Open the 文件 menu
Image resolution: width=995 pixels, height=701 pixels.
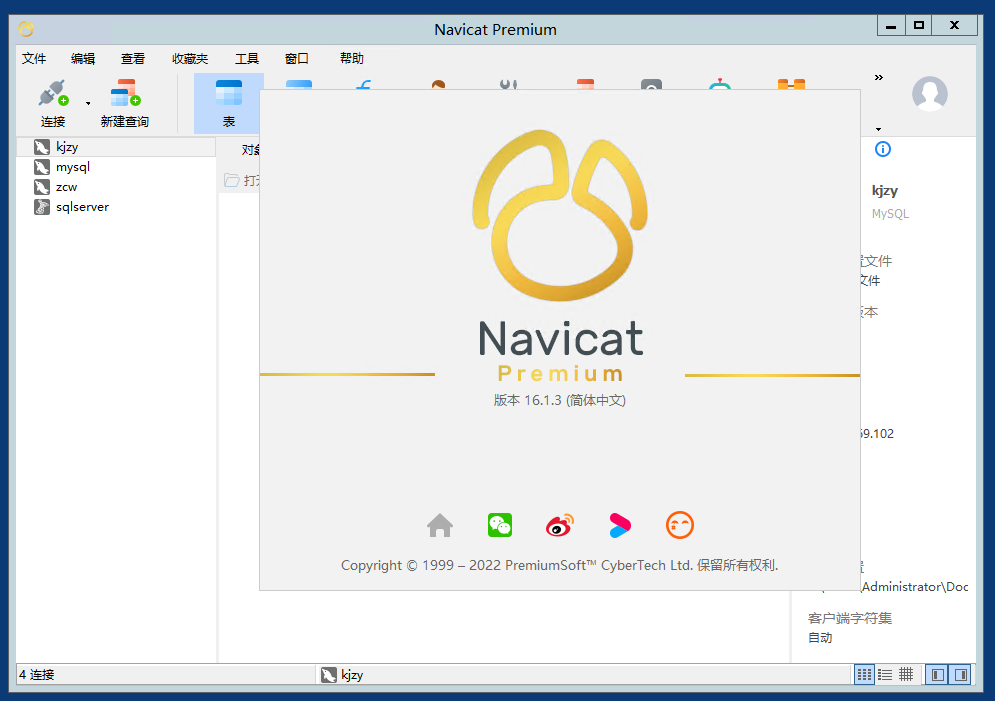pyautogui.click(x=34, y=58)
